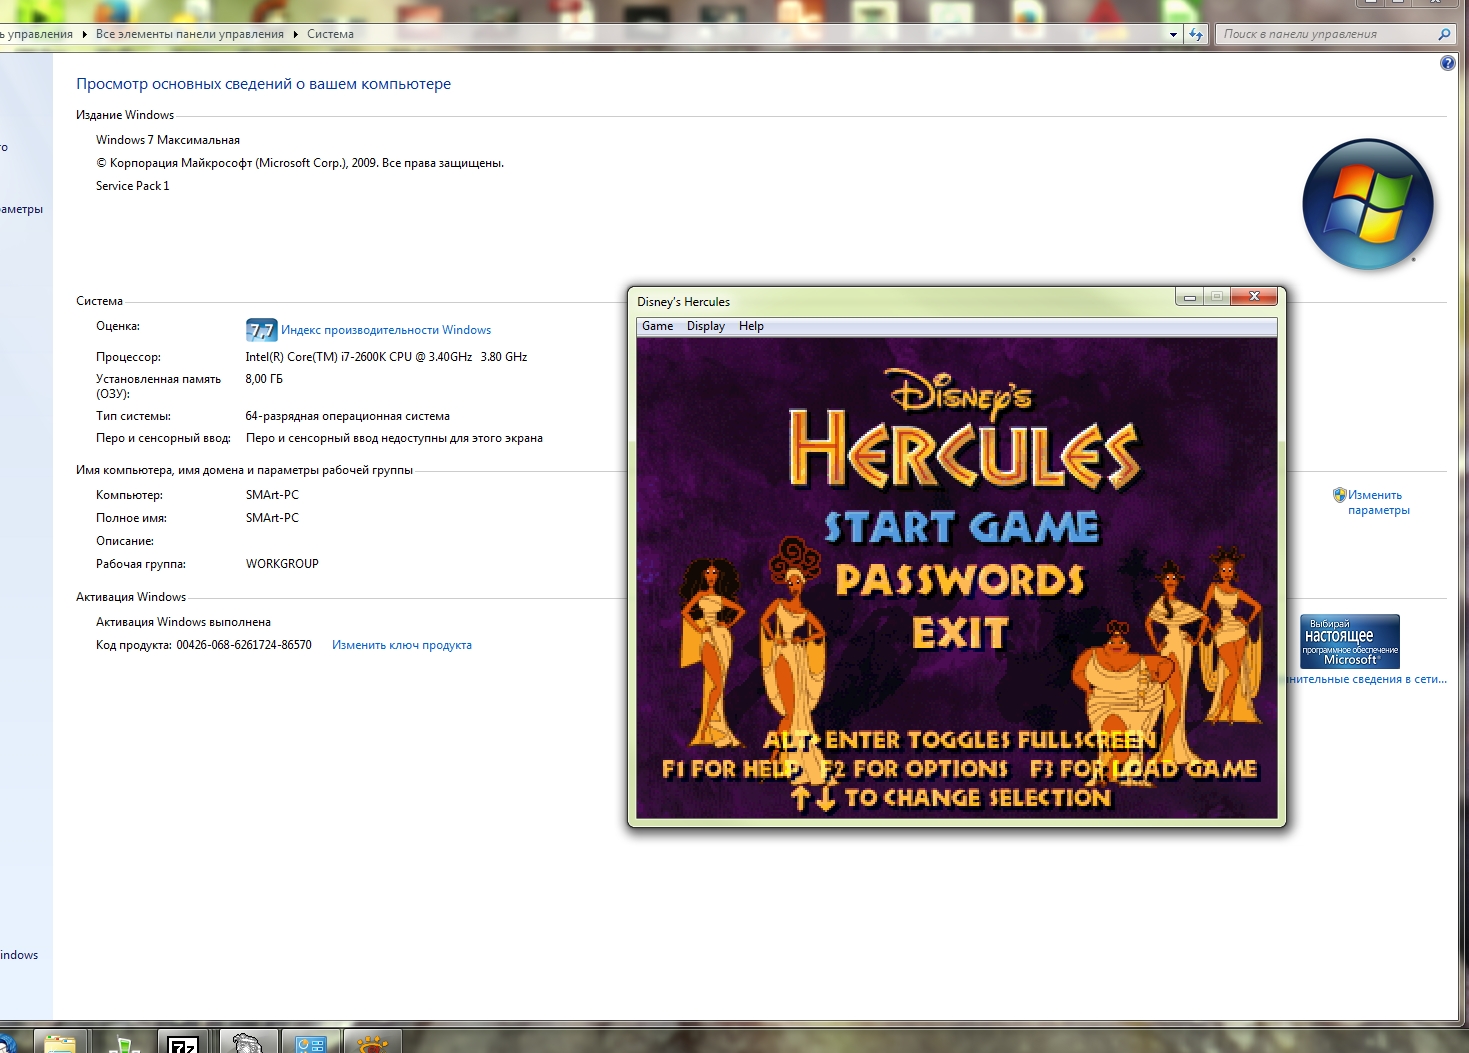Open the Control Panel help question-mark icon
This screenshot has width=1469, height=1053.
[1447, 63]
